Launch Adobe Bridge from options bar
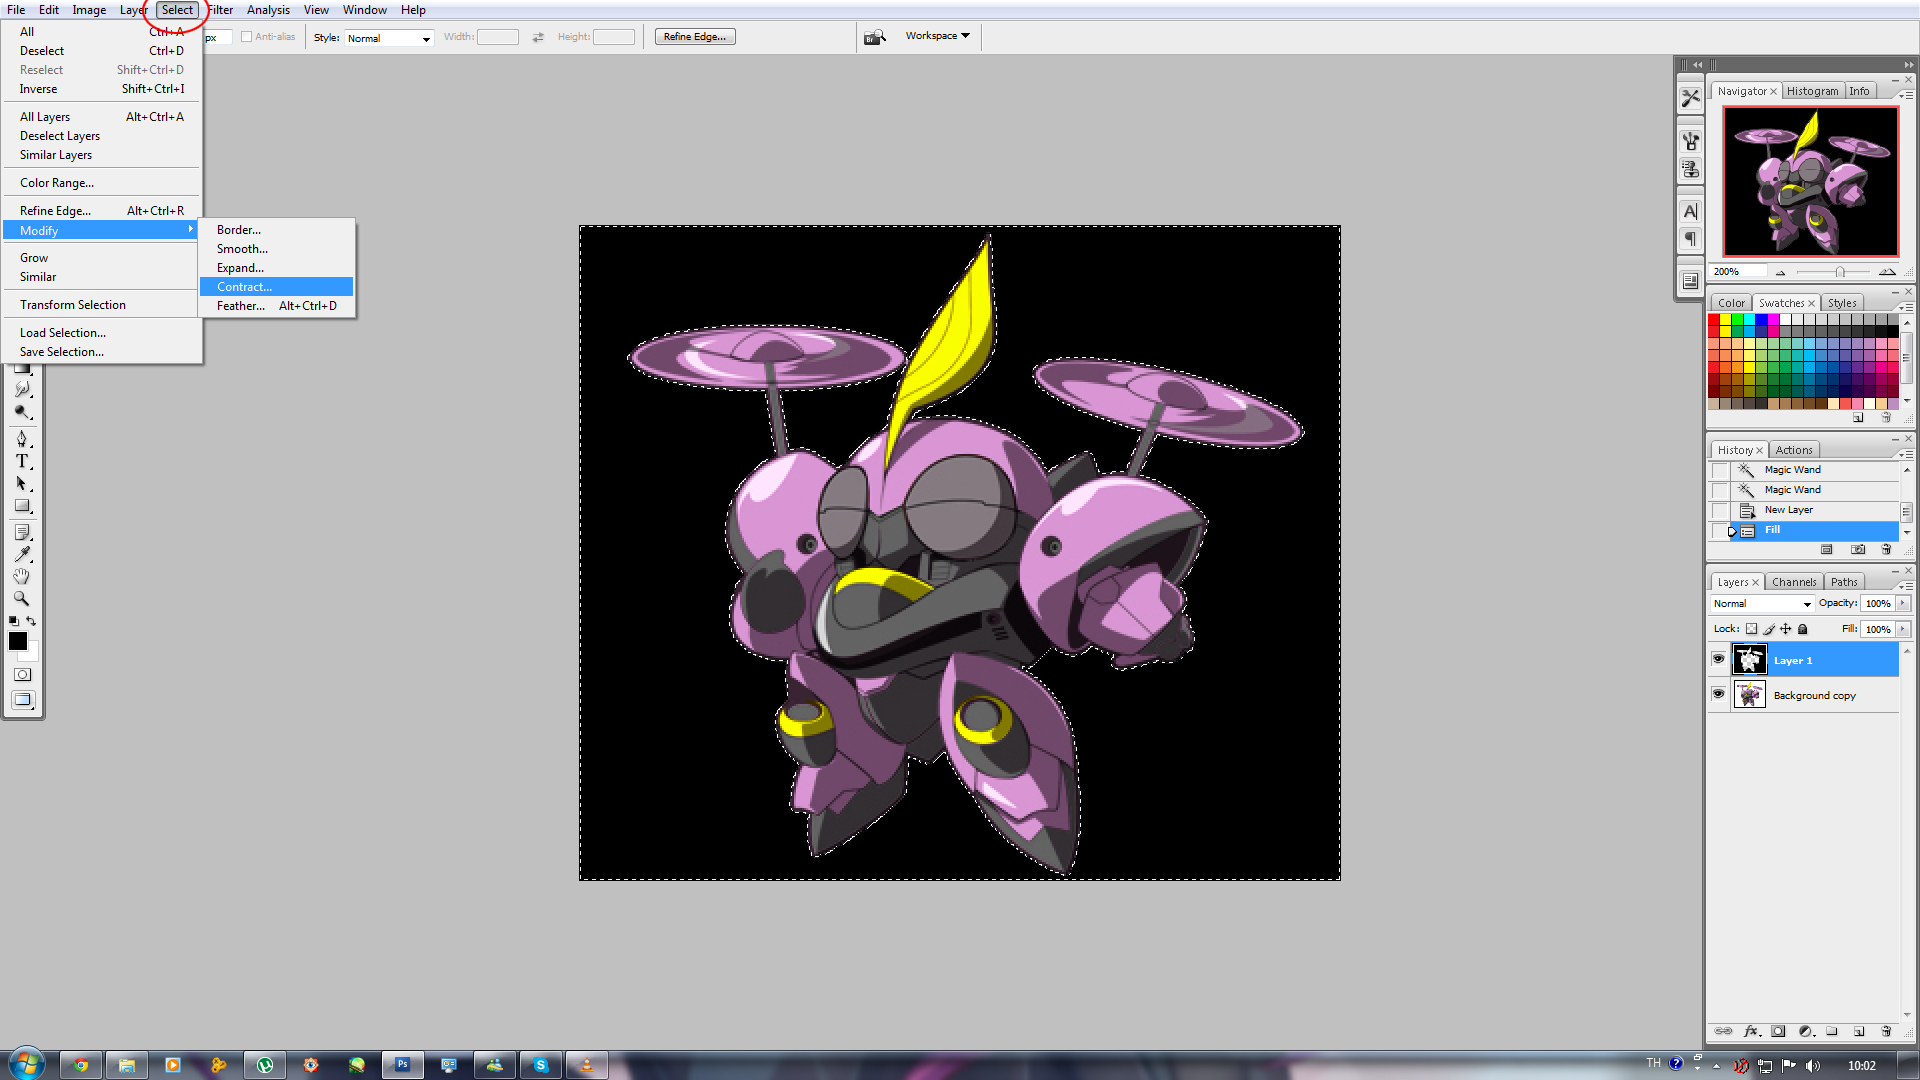This screenshot has width=1920, height=1080. coord(875,37)
